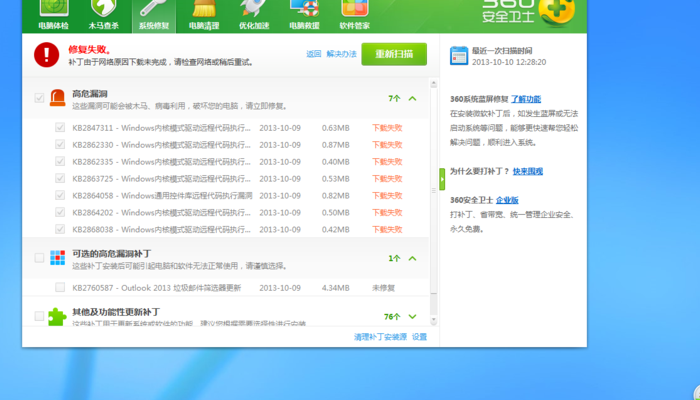
Task: Click the 360 yellow plus logo
Action: [557, 11]
